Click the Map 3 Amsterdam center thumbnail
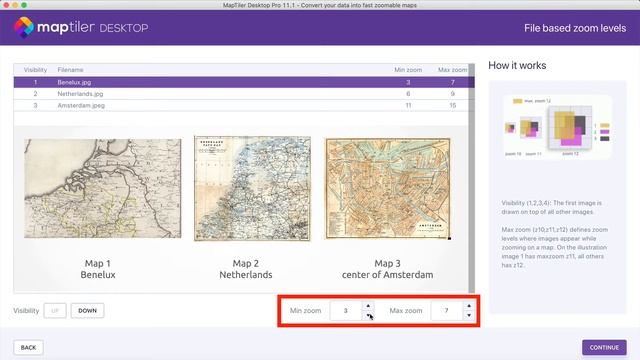 tap(388, 189)
